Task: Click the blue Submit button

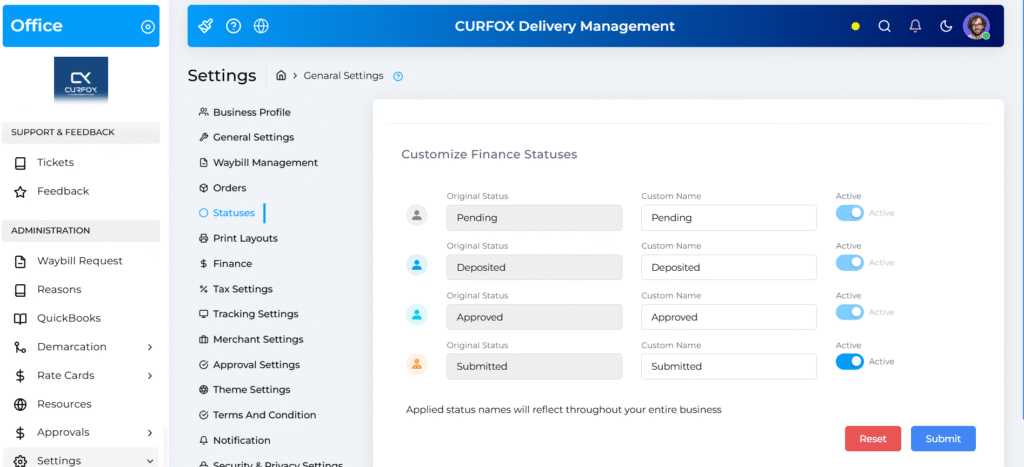Action: click(942, 439)
